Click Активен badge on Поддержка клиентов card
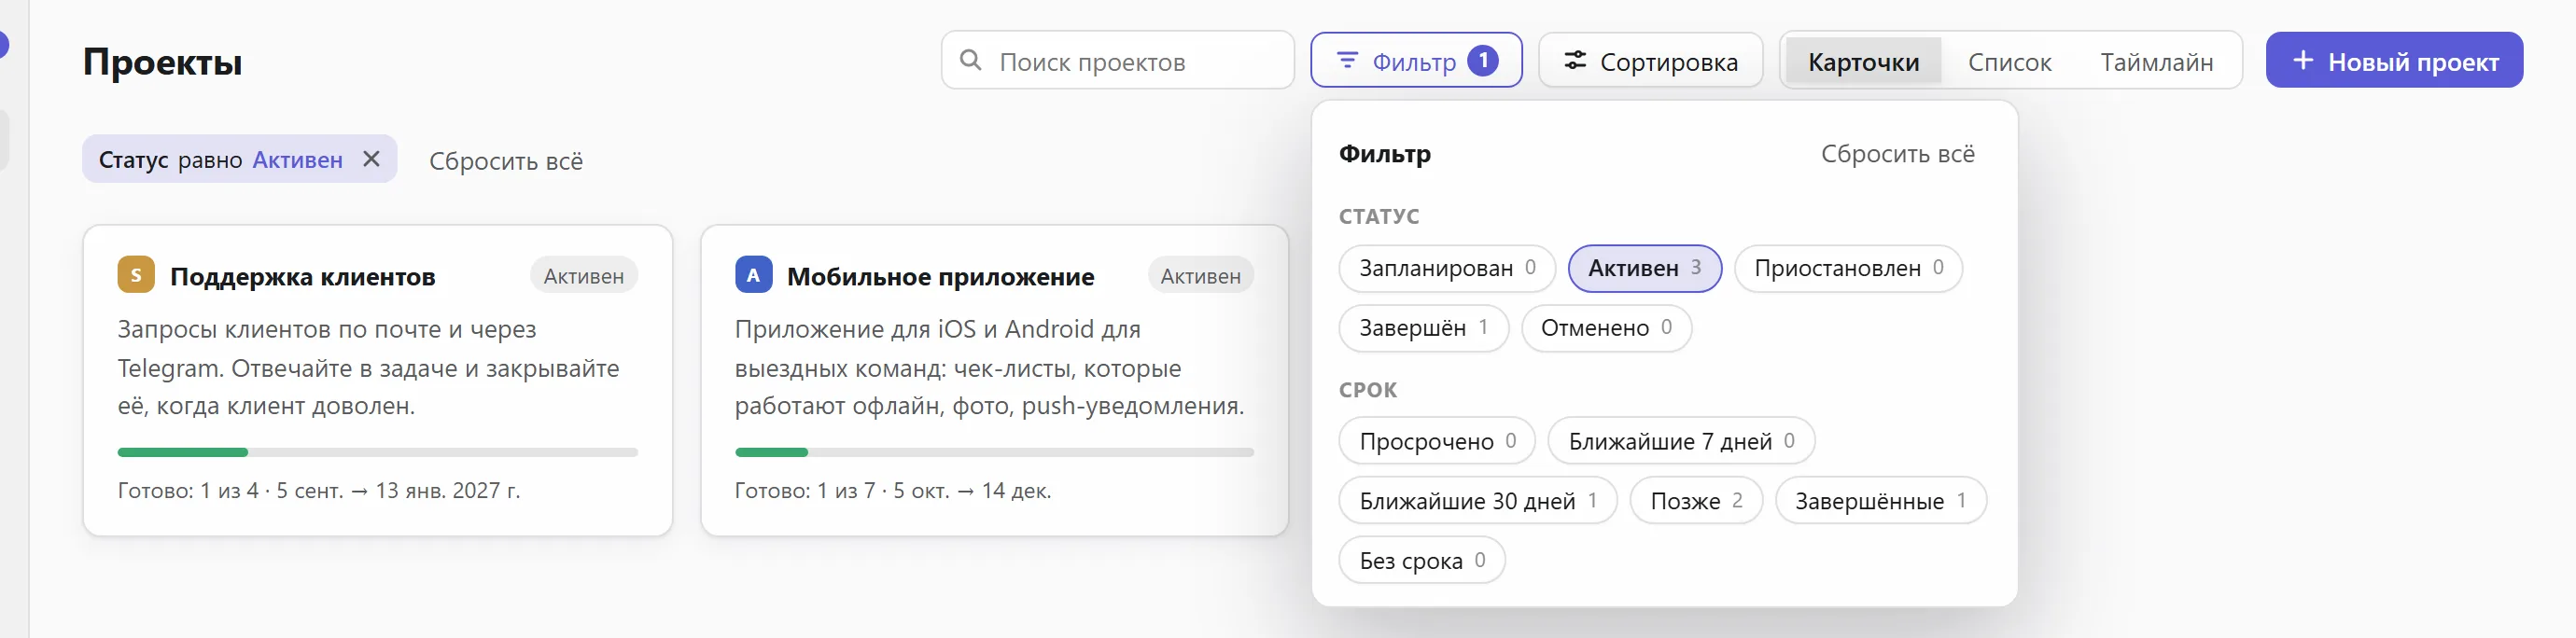 tap(584, 276)
